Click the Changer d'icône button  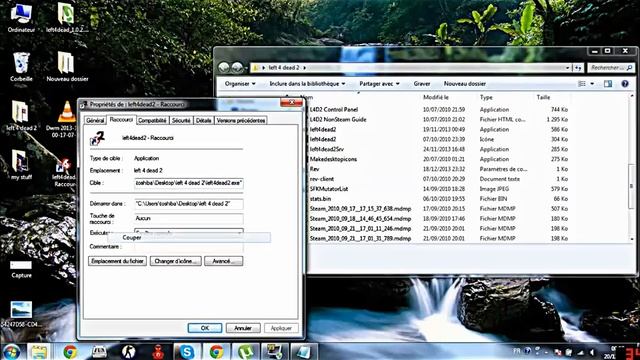[176, 261]
